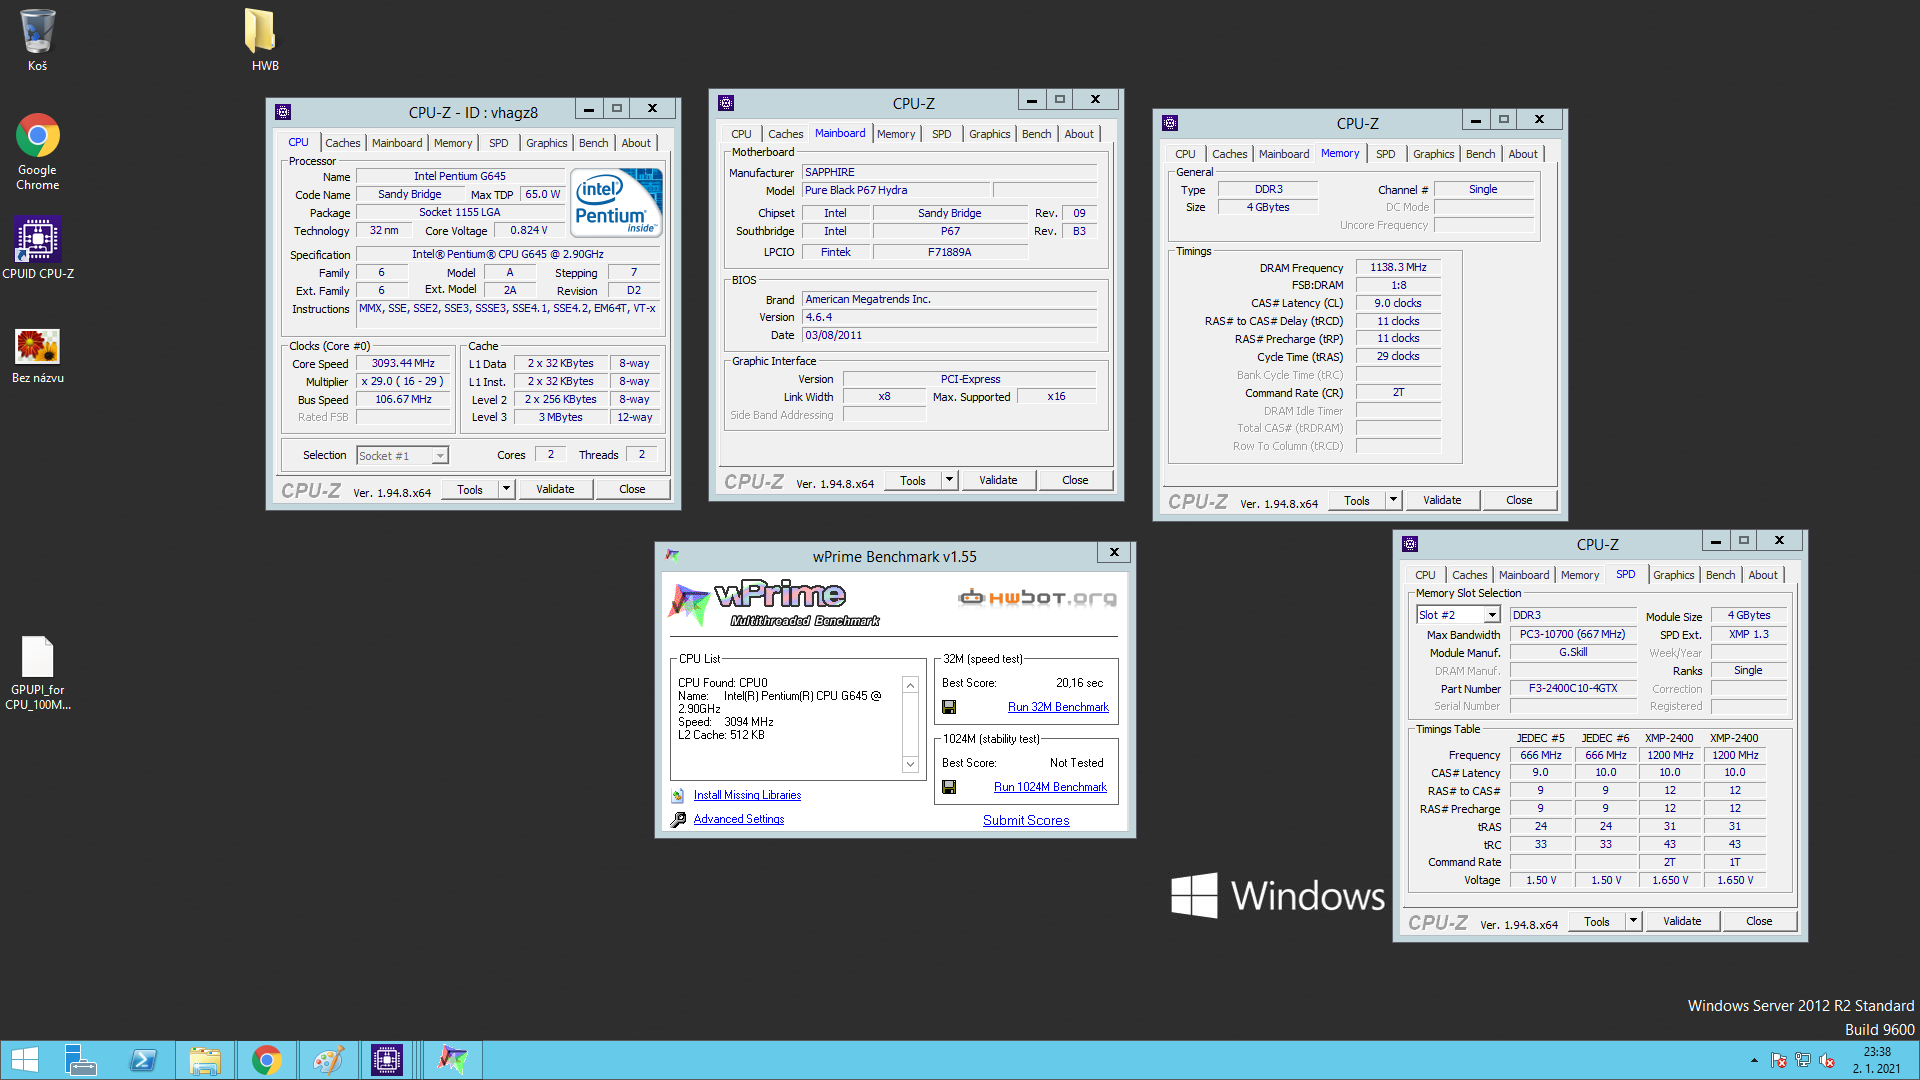The height and width of the screenshot is (1080, 1920).
Task: Open the HWB folder on desktop
Action: (x=264, y=40)
